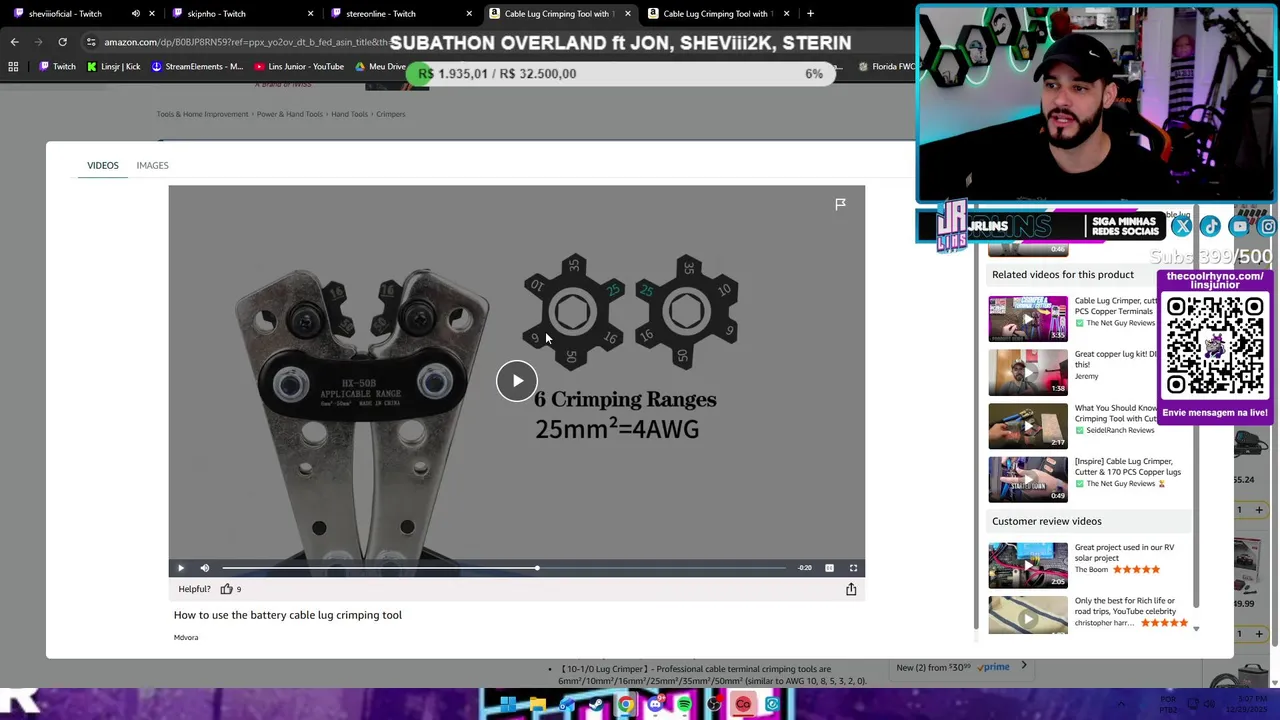The height and width of the screenshot is (720, 1280).
Task: Click the small play icon in the video control bar
Action: pos(181,568)
